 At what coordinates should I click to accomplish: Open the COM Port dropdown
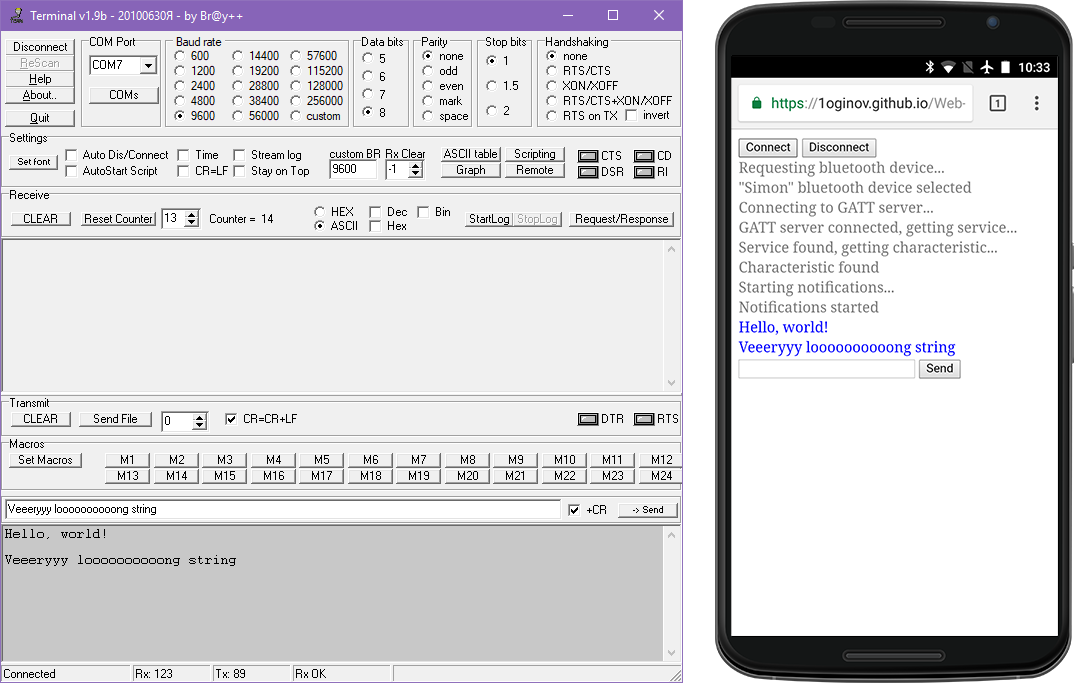pyautogui.click(x=148, y=65)
